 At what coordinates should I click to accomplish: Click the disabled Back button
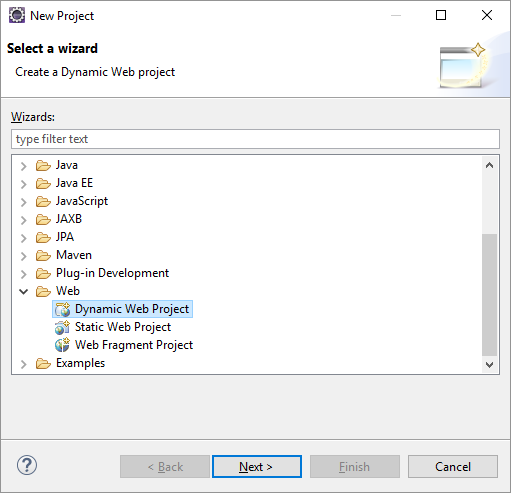click(x=165, y=466)
